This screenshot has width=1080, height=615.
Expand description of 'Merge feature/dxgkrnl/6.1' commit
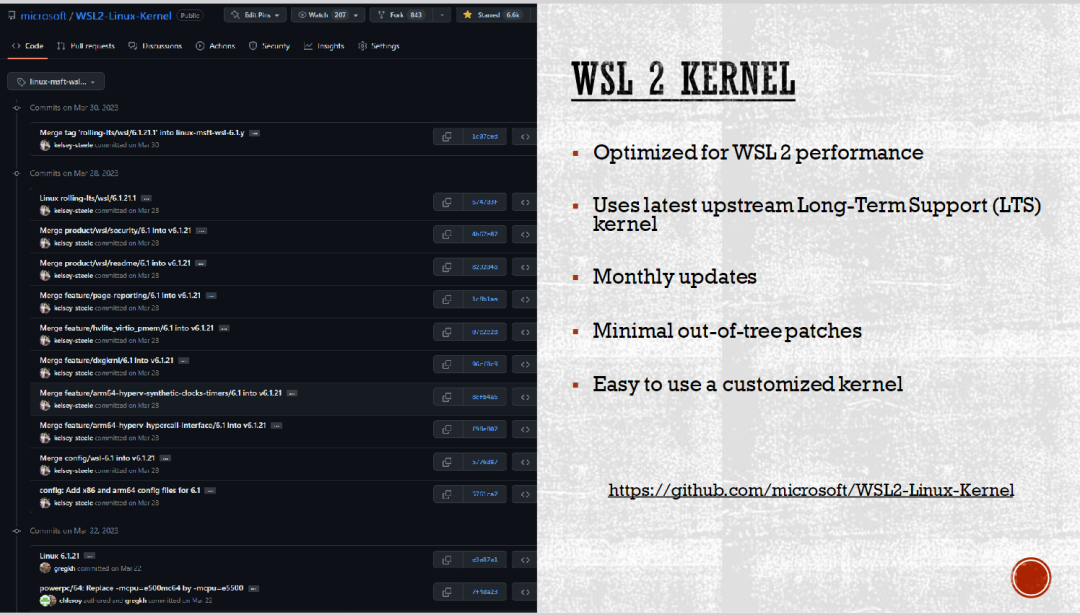183,361
